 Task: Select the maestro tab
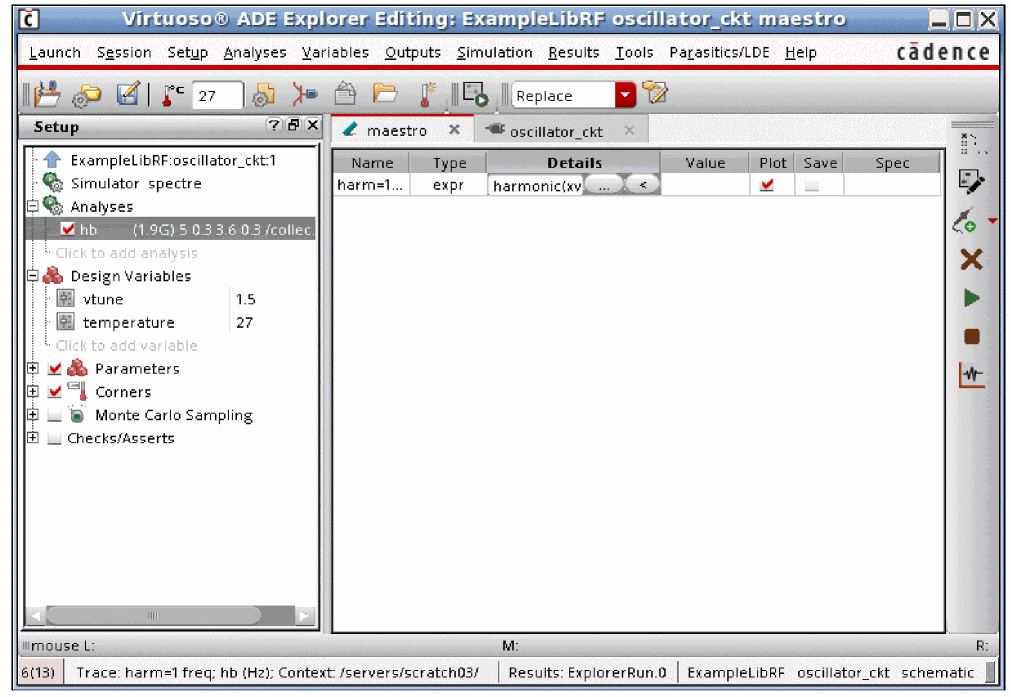pos(396,130)
